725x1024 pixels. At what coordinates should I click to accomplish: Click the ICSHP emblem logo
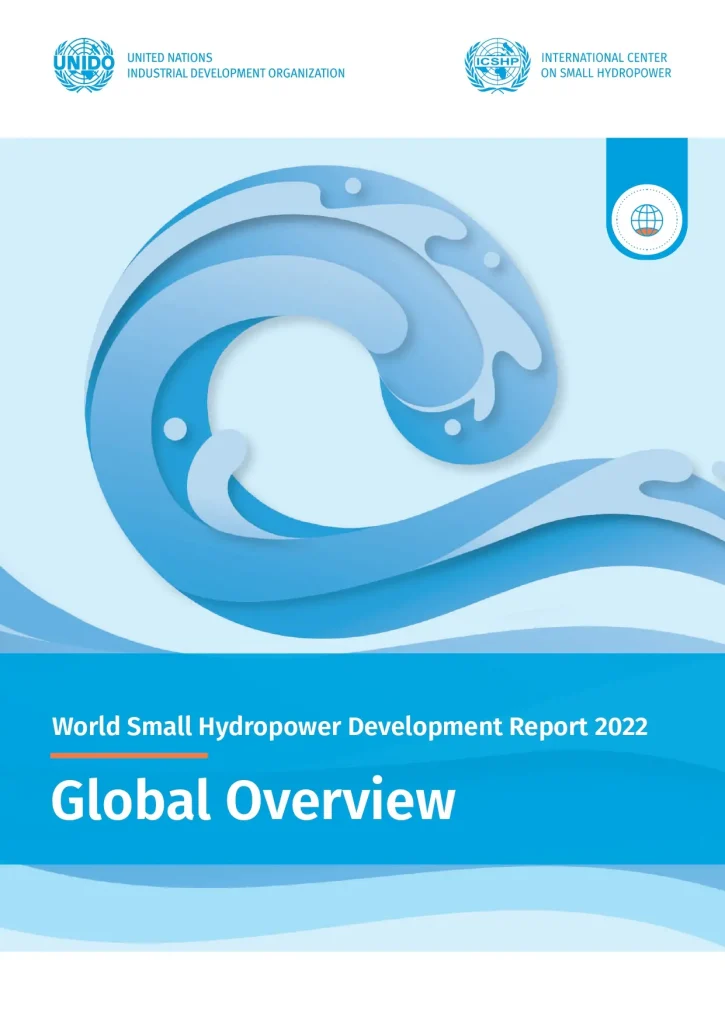click(x=497, y=65)
